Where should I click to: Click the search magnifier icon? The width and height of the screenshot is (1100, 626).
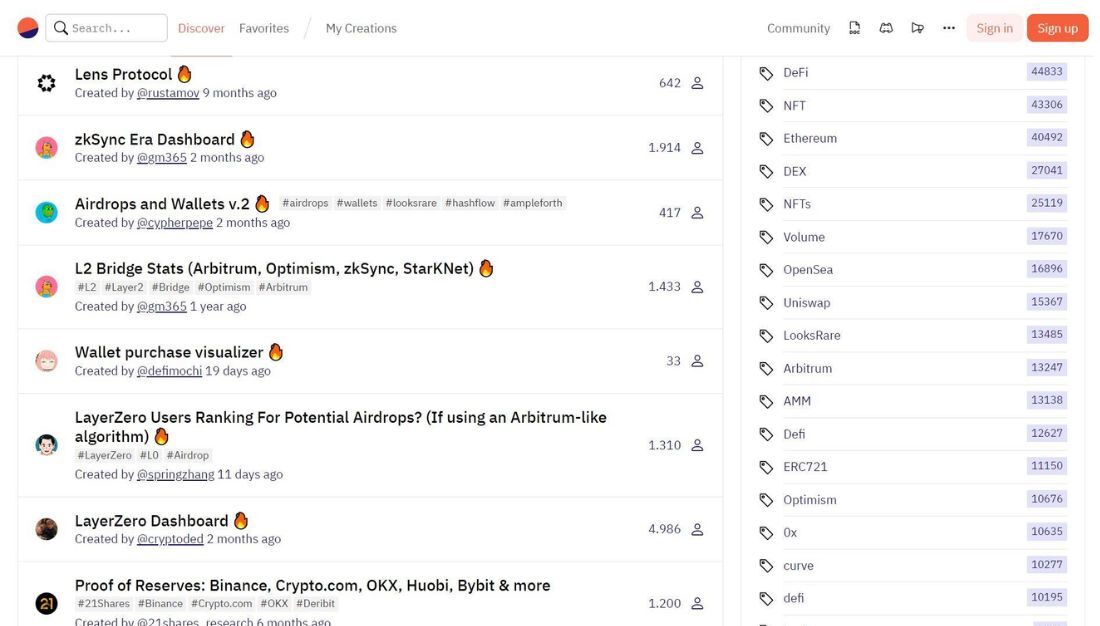61,28
